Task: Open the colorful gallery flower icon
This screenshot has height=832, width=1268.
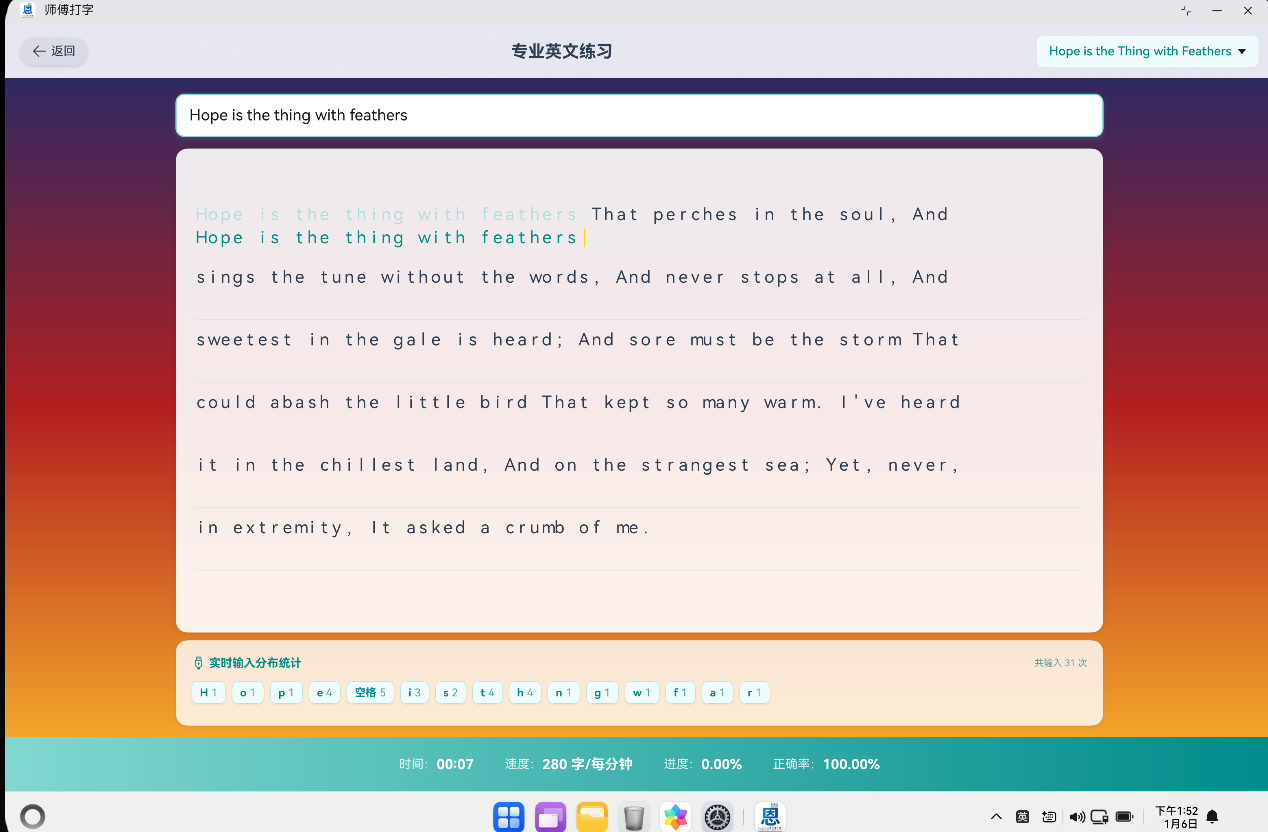Action: [676, 817]
